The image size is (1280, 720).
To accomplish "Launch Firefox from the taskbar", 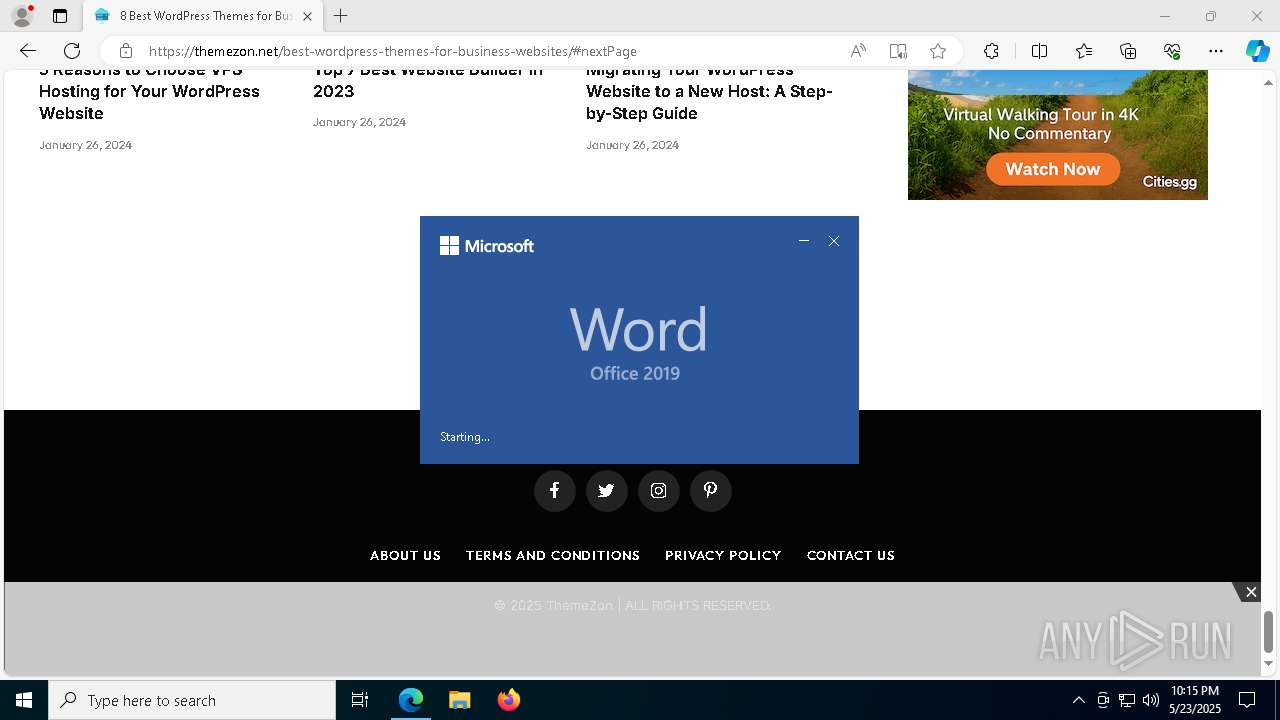I will (508, 700).
